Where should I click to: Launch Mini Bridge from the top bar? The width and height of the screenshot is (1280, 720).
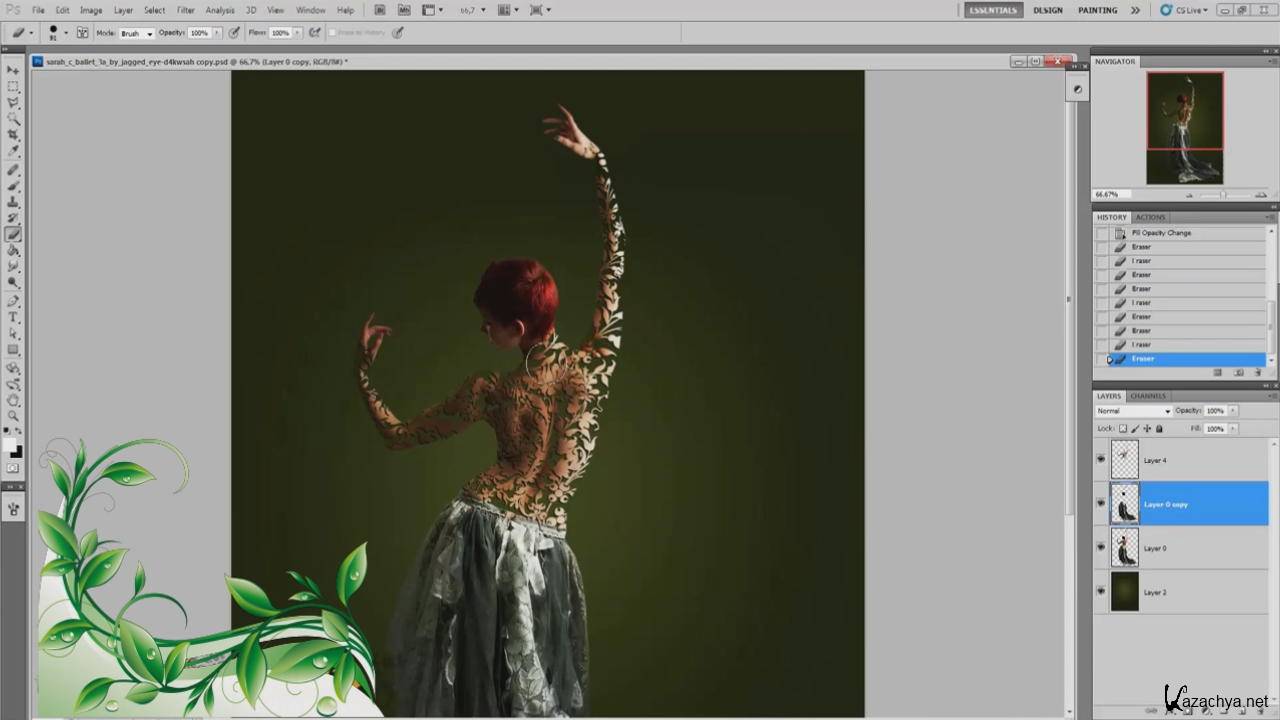(x=404, y=10)
